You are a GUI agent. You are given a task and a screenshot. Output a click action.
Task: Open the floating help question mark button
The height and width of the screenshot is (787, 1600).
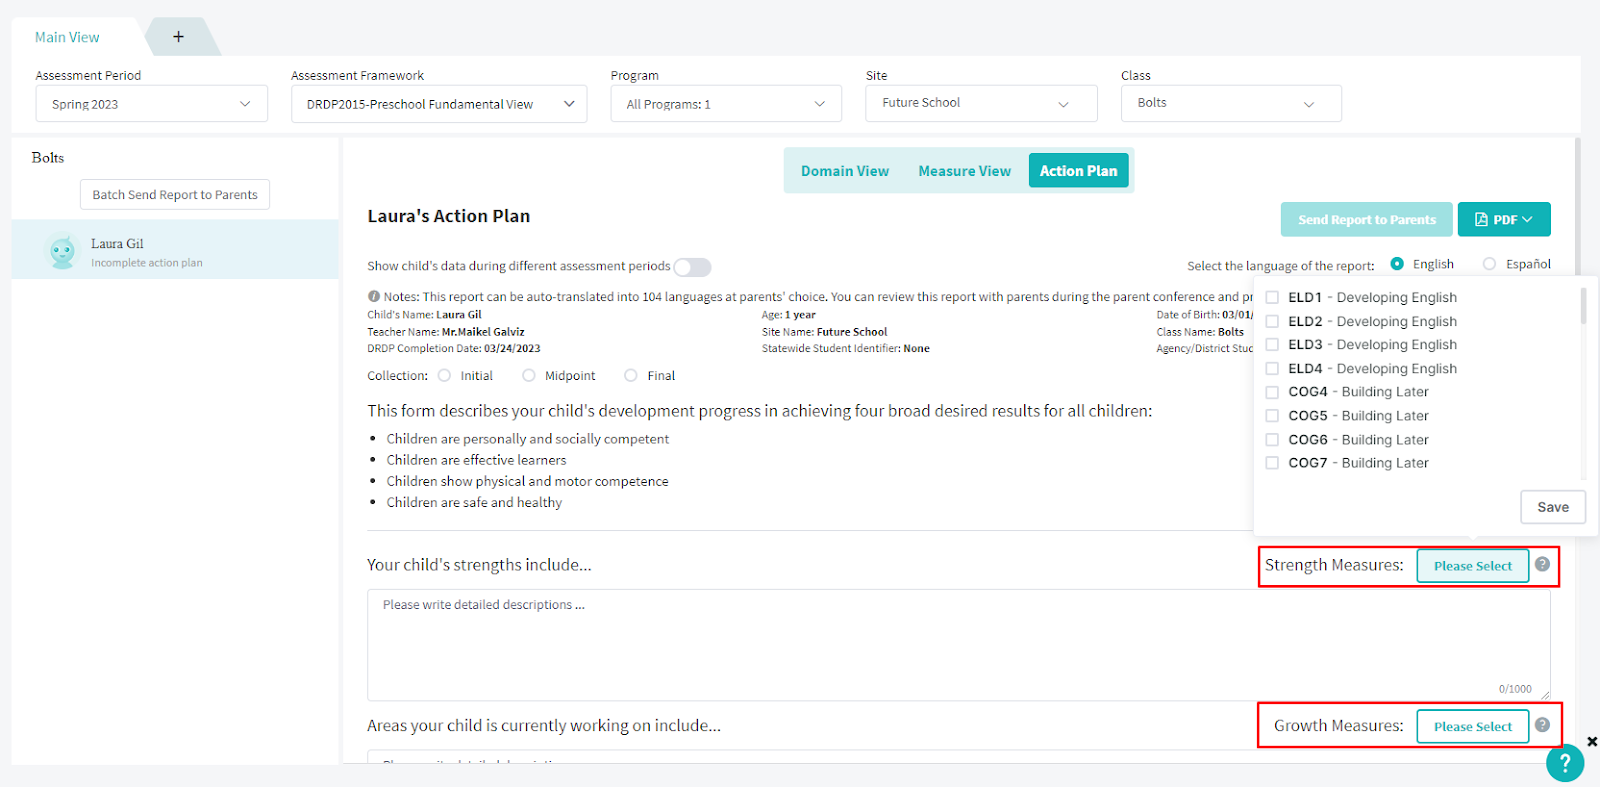(1565, 763)
